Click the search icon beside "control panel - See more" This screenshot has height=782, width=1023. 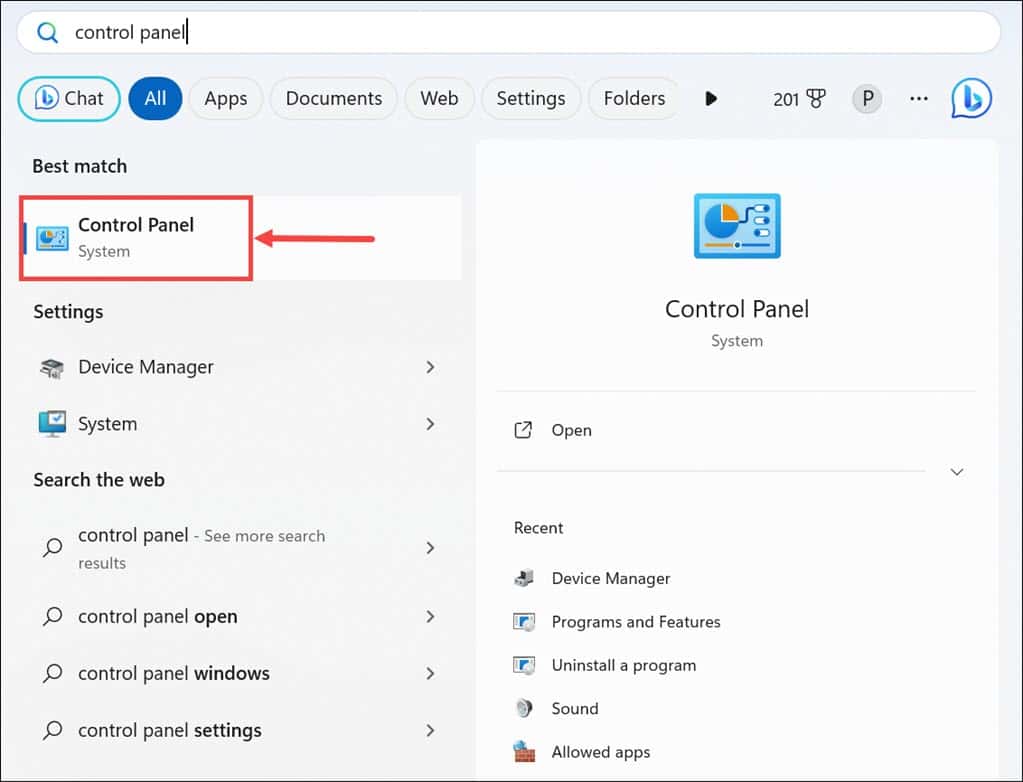(52, 547)
